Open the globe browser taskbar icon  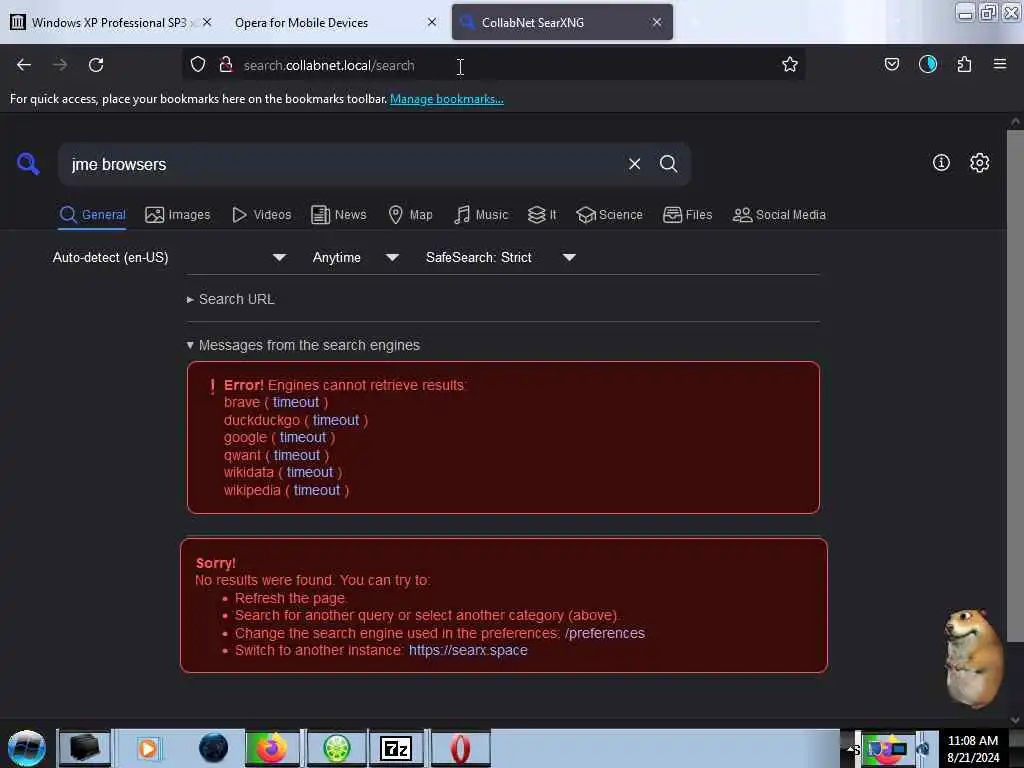[213, 748]
